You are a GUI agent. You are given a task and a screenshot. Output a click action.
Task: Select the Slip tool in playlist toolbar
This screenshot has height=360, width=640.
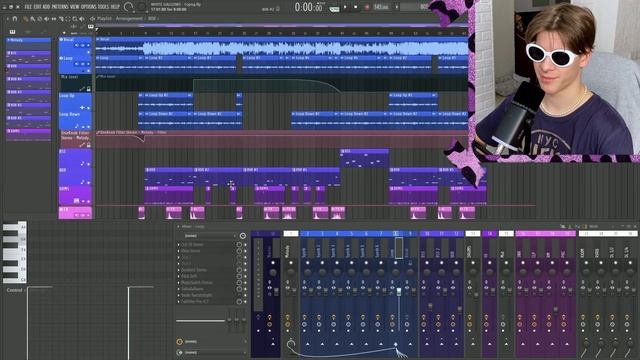[53, 19]
